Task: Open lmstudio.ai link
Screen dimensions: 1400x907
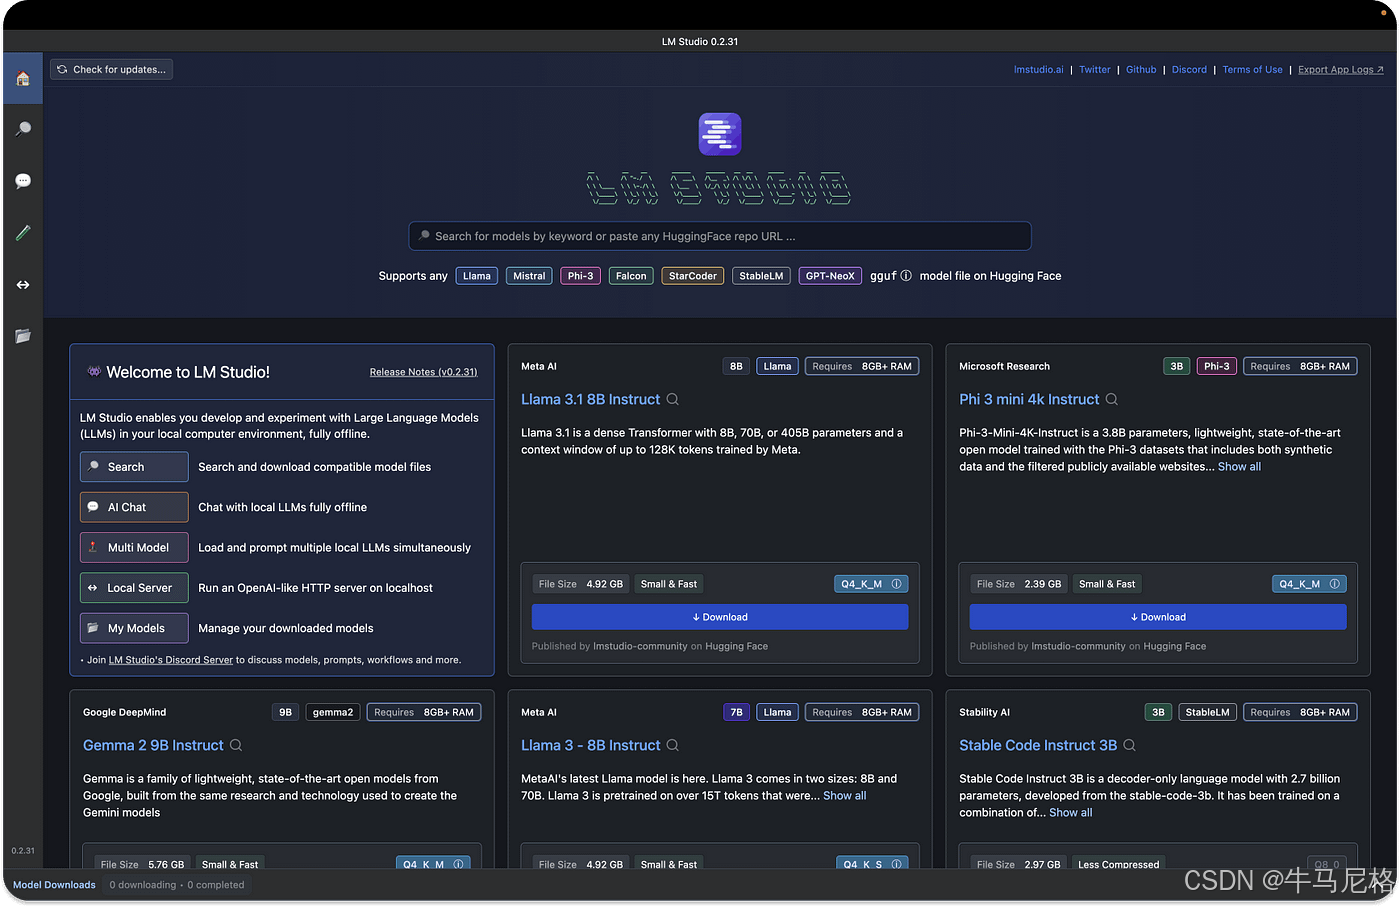Action: pyautogui.click(x=1038, y=70)
